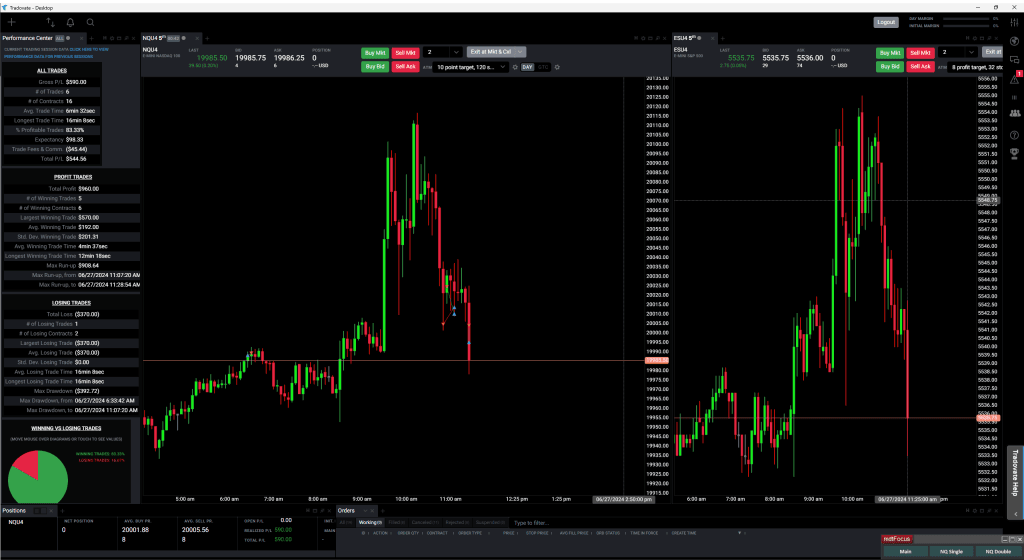The height and width of the screenshot is (560, 1024).
Task: Click the people group icon in right sidebar
Action: pos(1014,114)
